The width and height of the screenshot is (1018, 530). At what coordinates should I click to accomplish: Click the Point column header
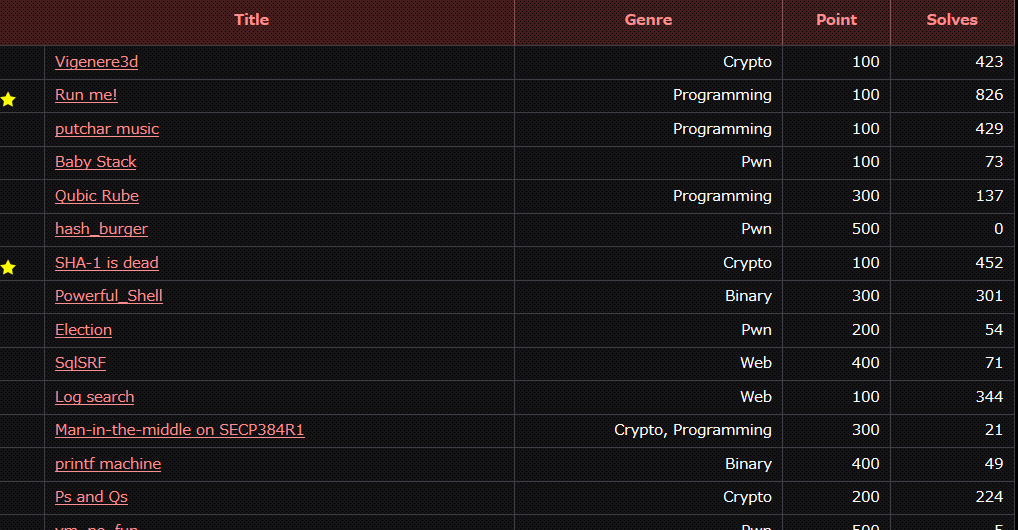click(x=836, y=19)
